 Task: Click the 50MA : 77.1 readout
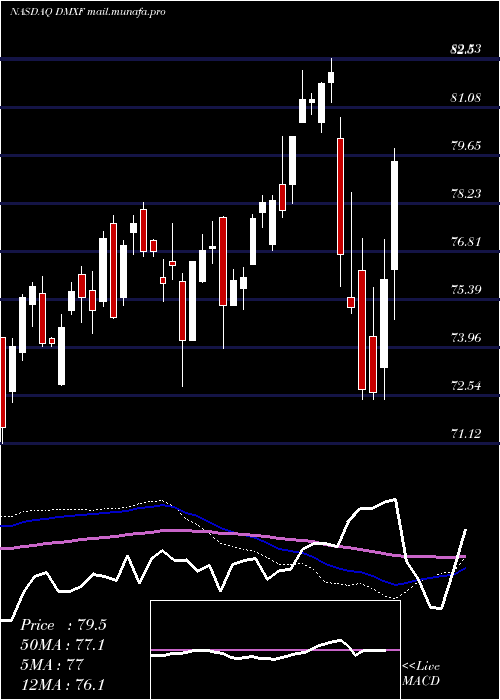click(x=63, y=645)
